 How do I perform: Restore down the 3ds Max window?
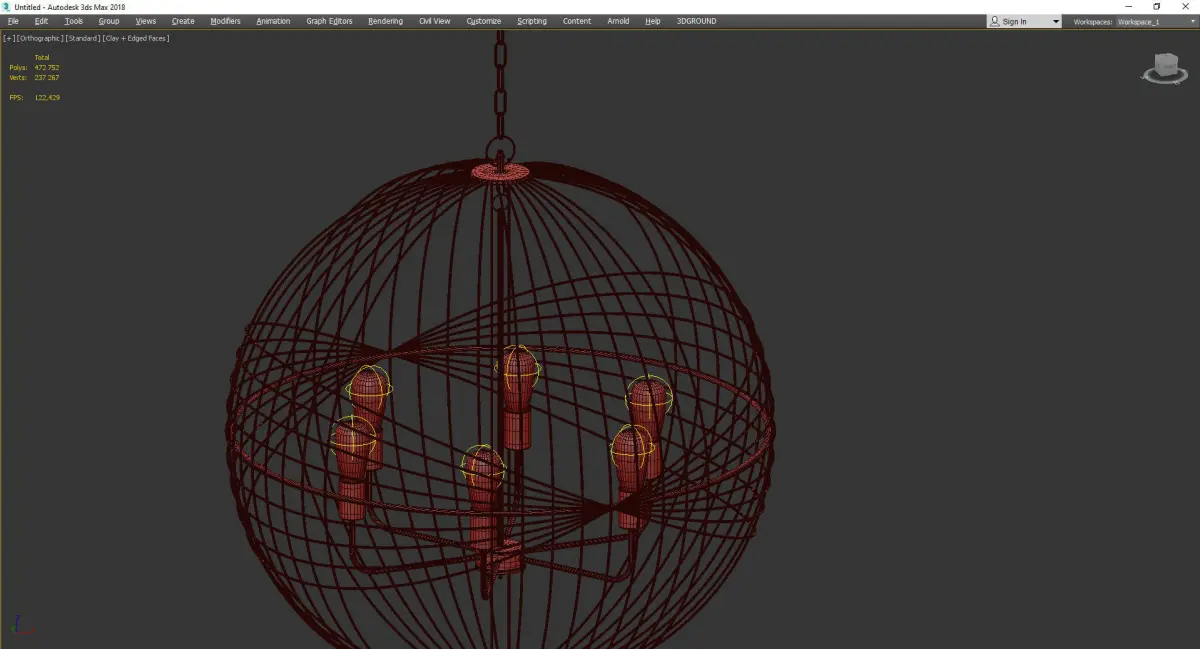click(x=1157, y=7)
